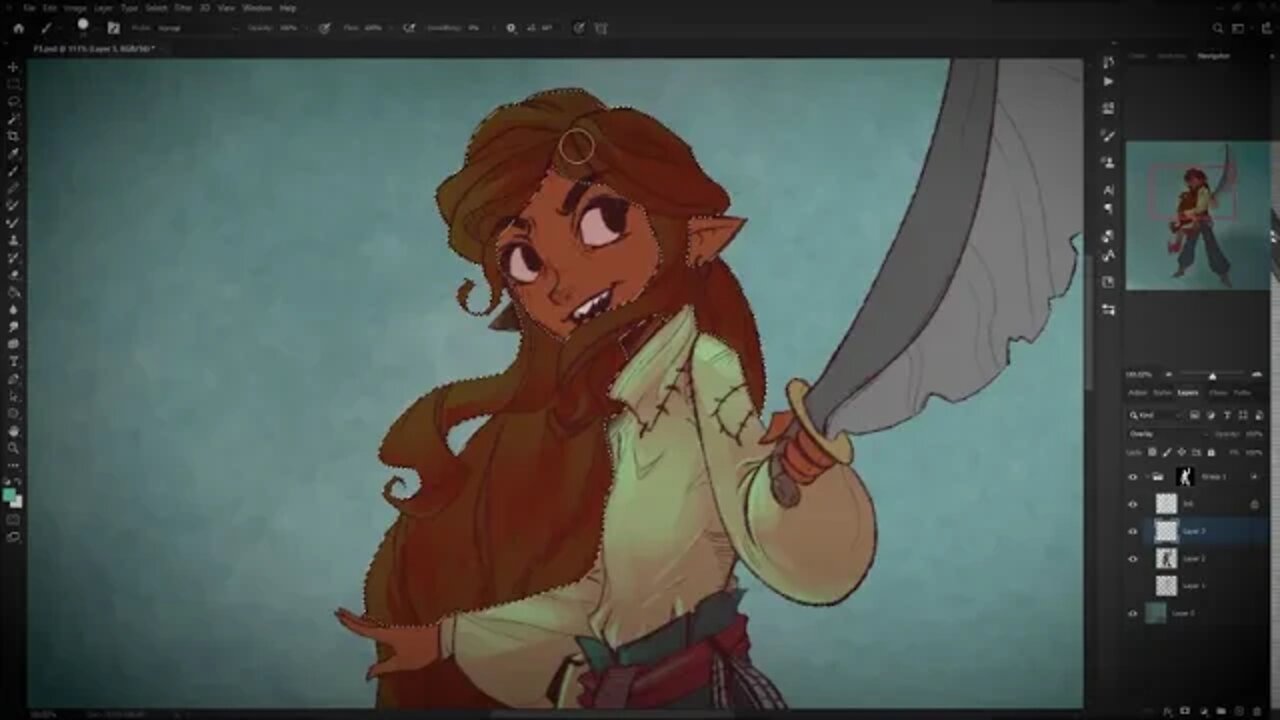The image size is (1280, 720).
Task: Enable airbrush-style build-up icon
Action: (x=409, y=28)
